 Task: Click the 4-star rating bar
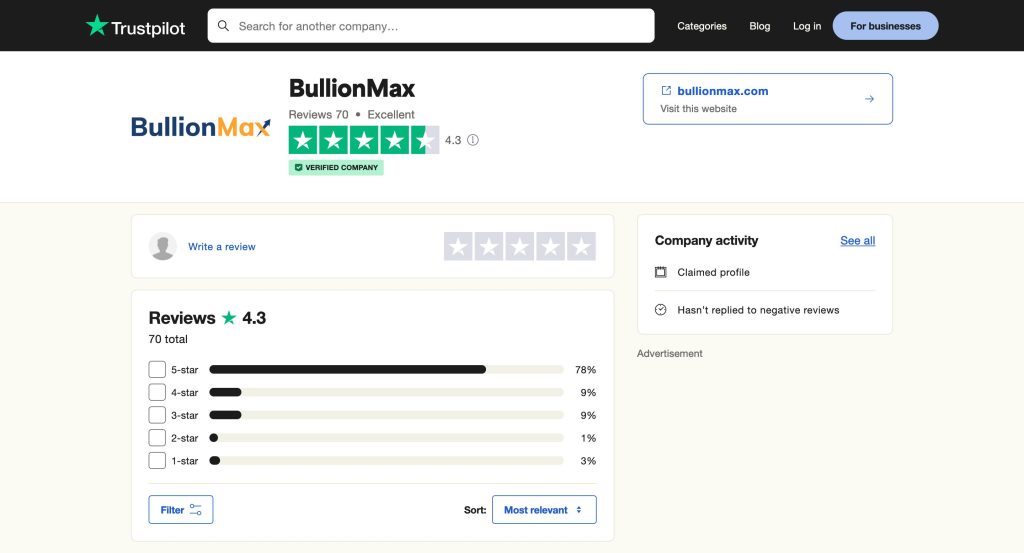point(385,392)
